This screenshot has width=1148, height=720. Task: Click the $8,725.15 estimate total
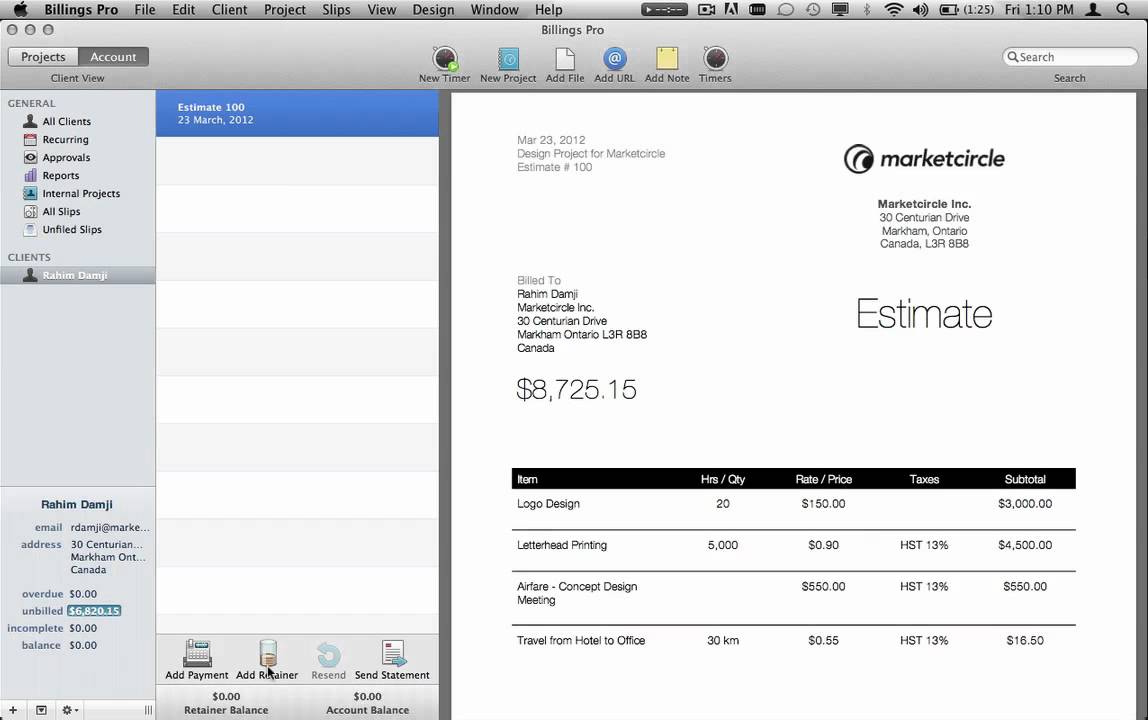click(x=576, y=389)
